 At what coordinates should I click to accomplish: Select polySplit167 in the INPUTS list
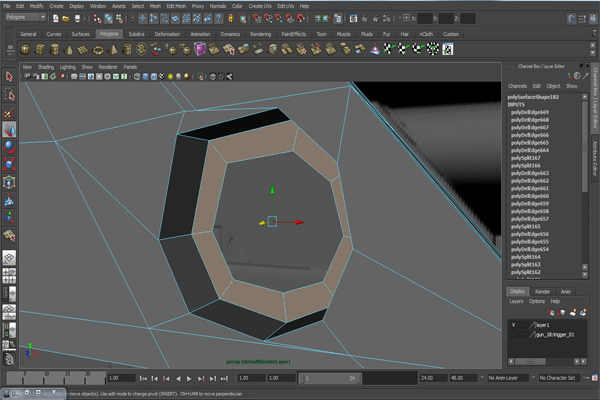525,158
